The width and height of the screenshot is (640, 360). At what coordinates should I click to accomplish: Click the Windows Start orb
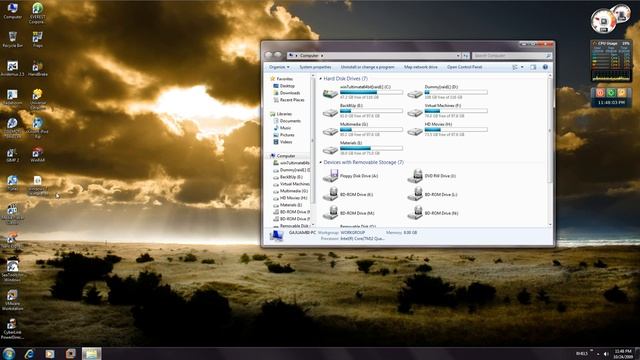(x=9, y=353)
